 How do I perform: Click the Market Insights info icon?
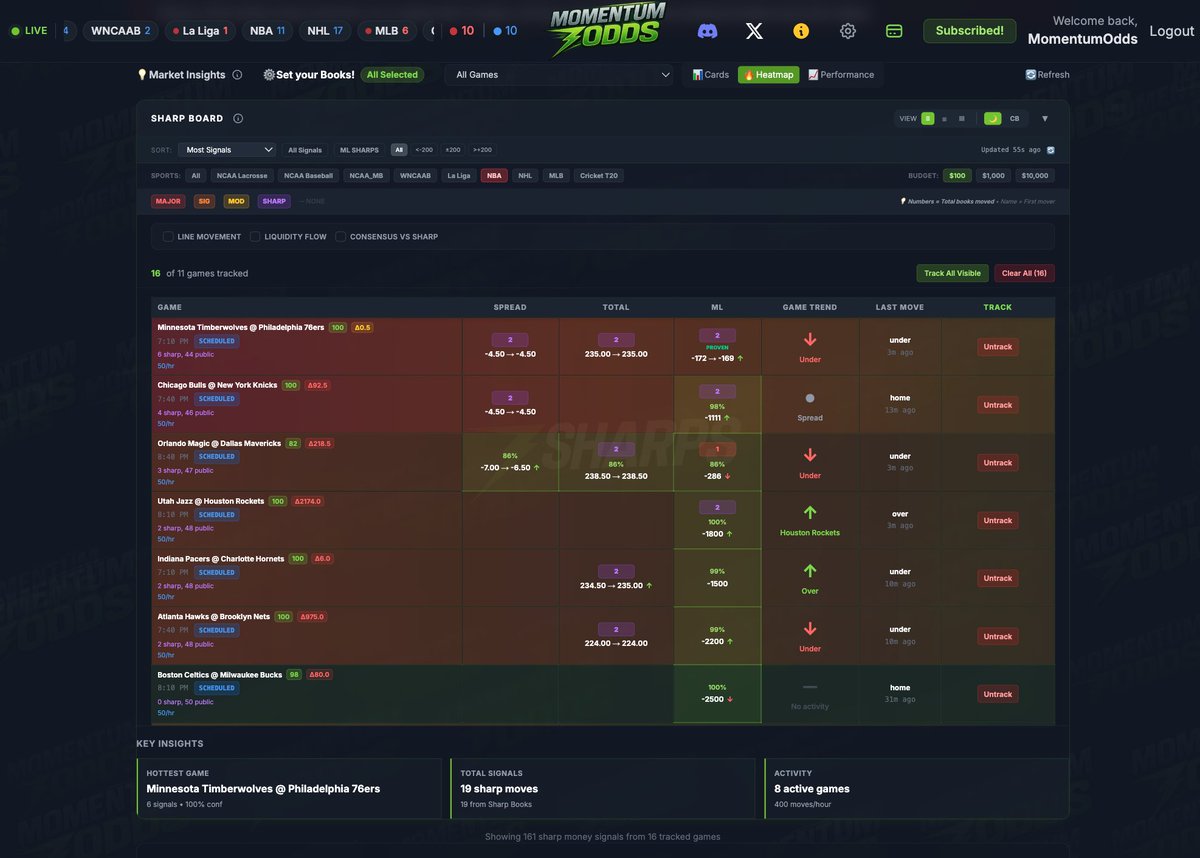(237, 75)
